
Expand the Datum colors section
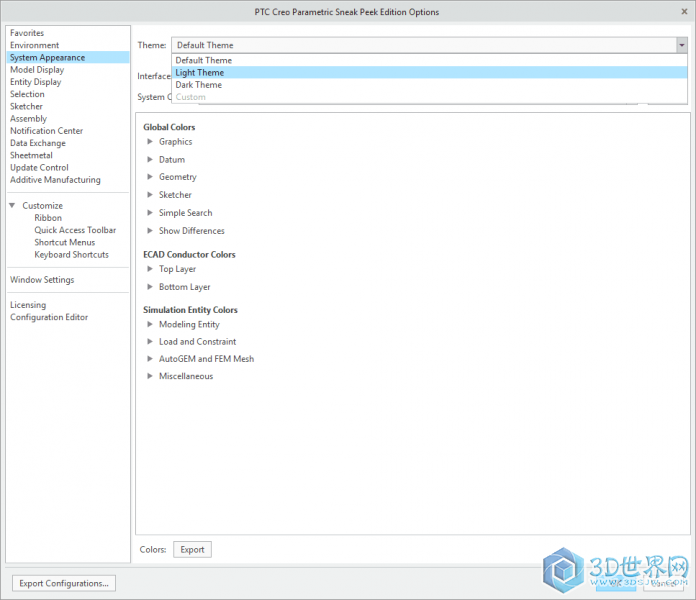tap(150, 159)
